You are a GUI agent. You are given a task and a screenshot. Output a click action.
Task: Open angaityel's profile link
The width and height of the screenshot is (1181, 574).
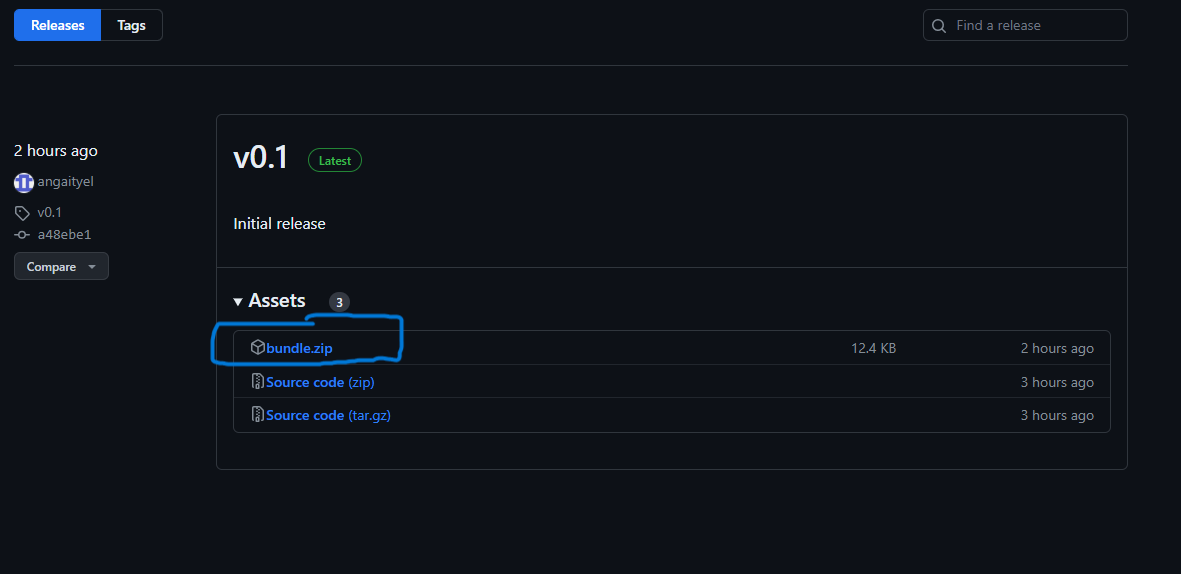pyautogui.click(x=66, y=181)
